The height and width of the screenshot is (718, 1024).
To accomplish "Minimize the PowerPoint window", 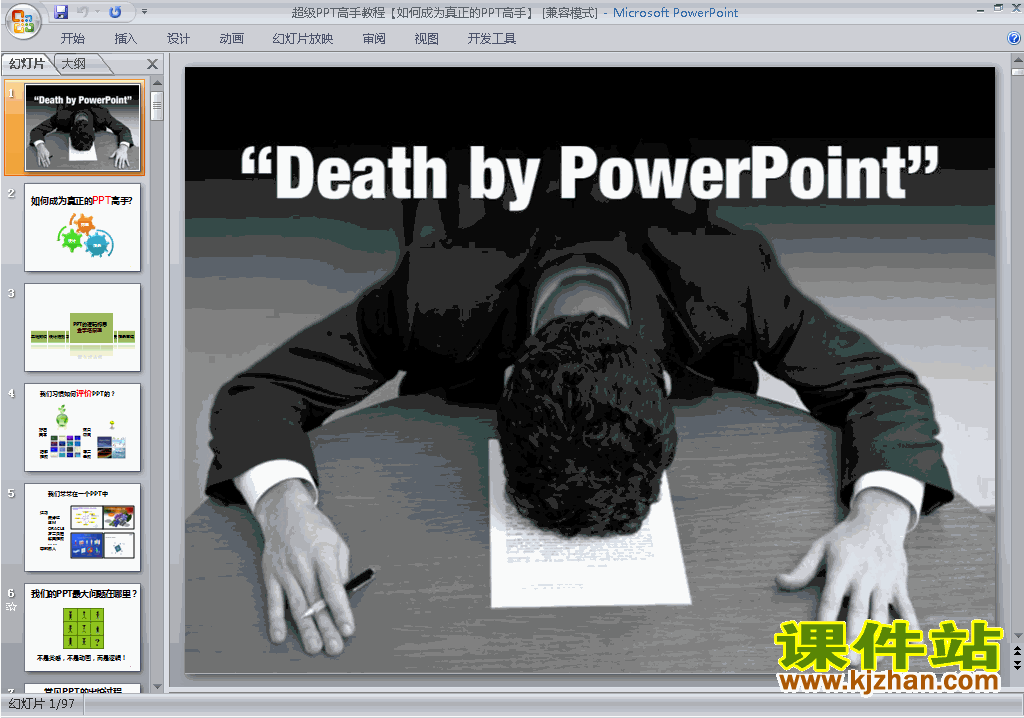I will tap(980, 9).
